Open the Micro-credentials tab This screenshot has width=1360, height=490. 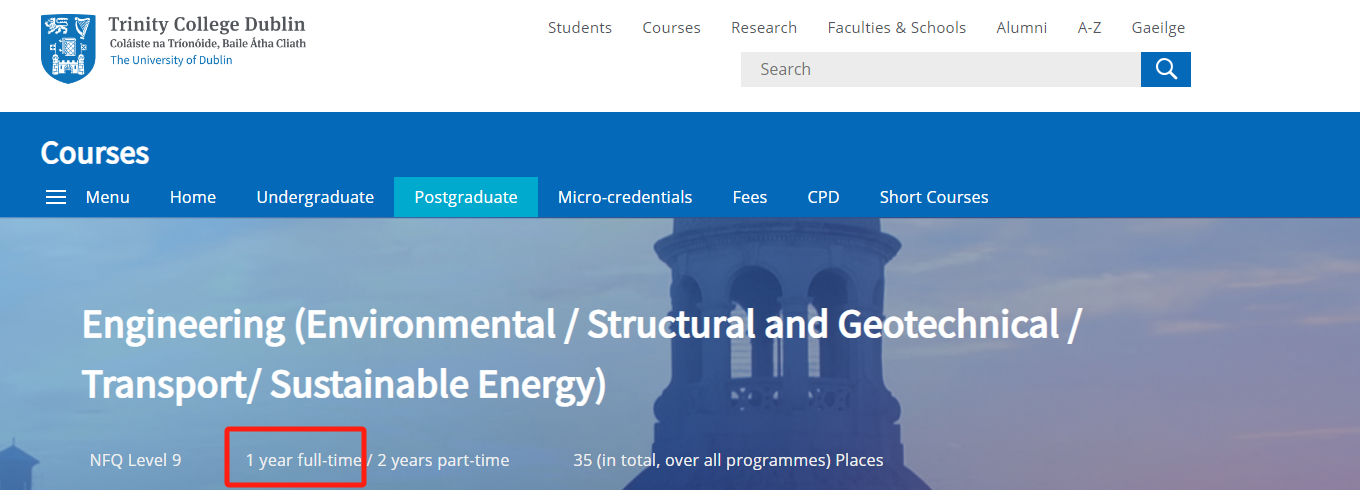(625, 197)
